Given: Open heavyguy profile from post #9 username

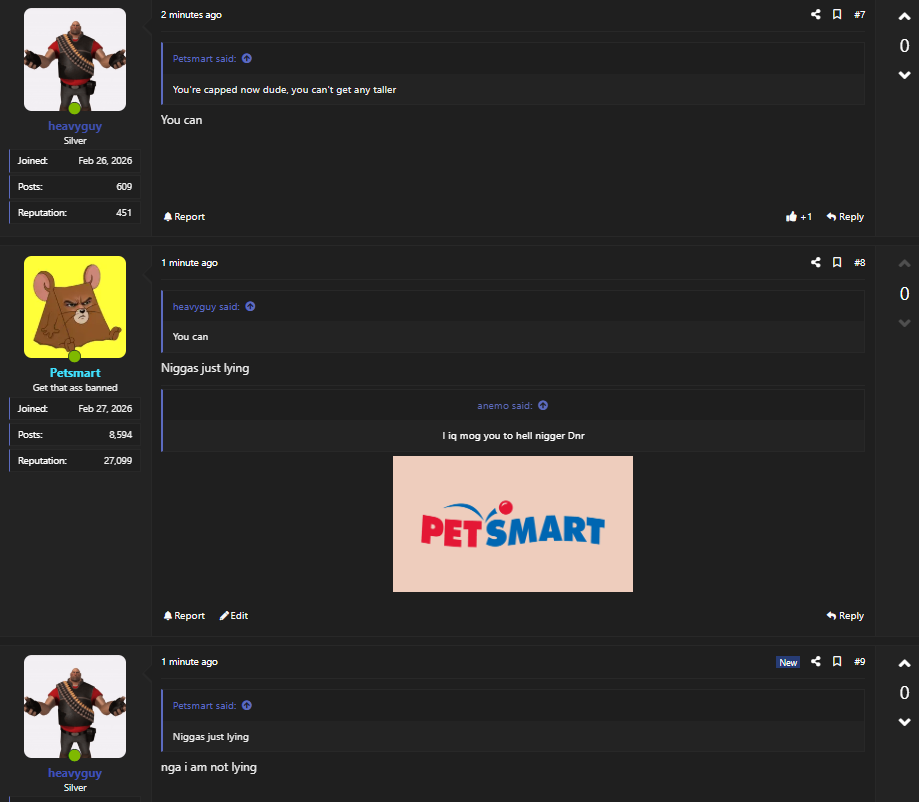Looking at the screenshot, I should coord(75,773).
